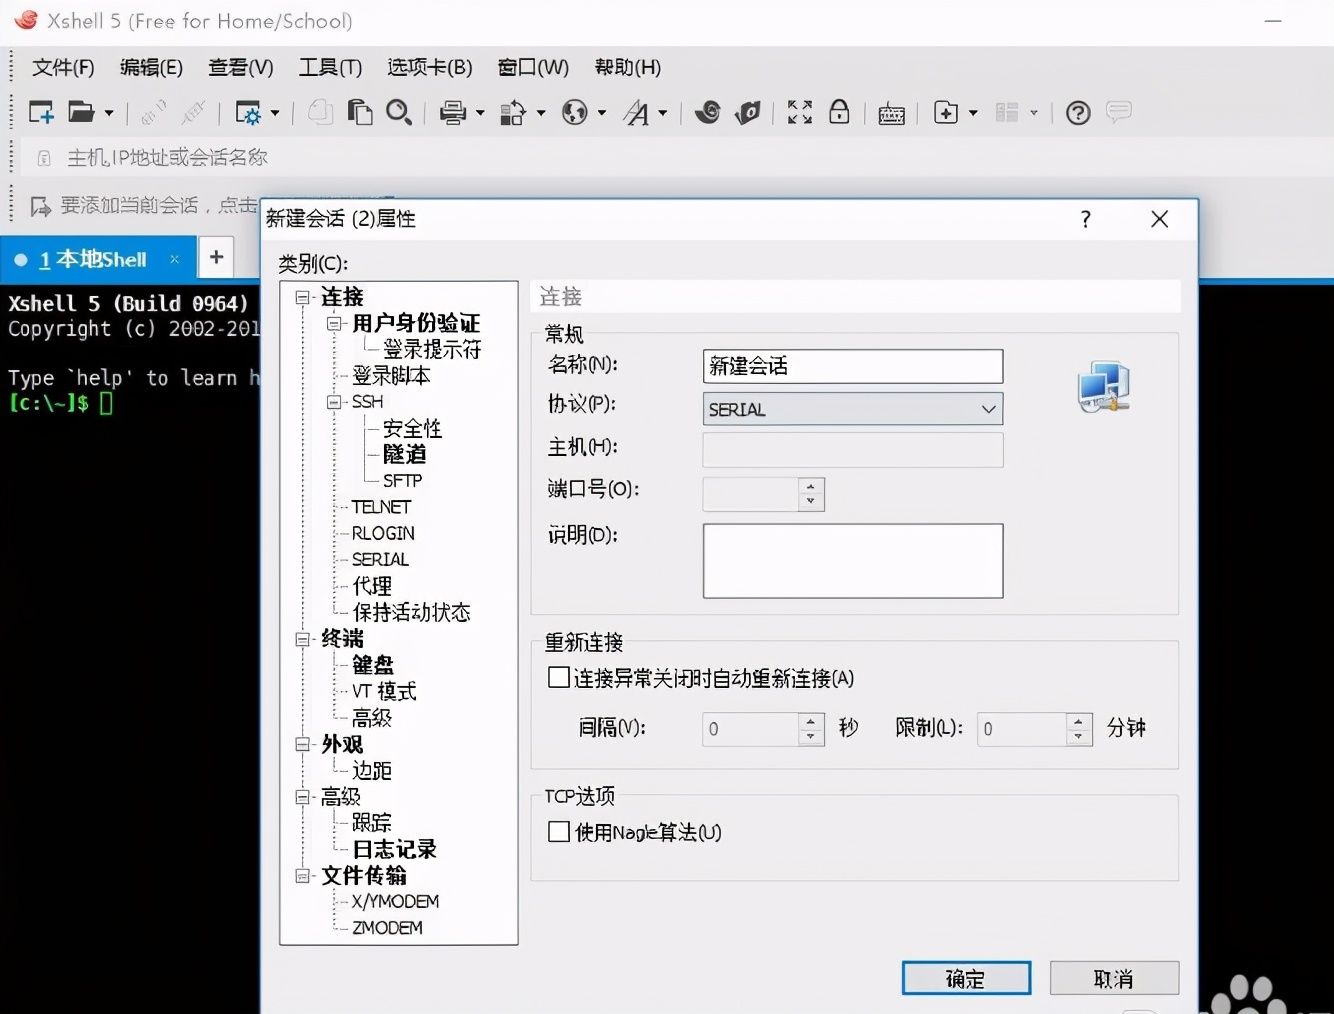Click the magnifier find icon
This screenshot has width=1334, height=1014.
tap(399, 112)
